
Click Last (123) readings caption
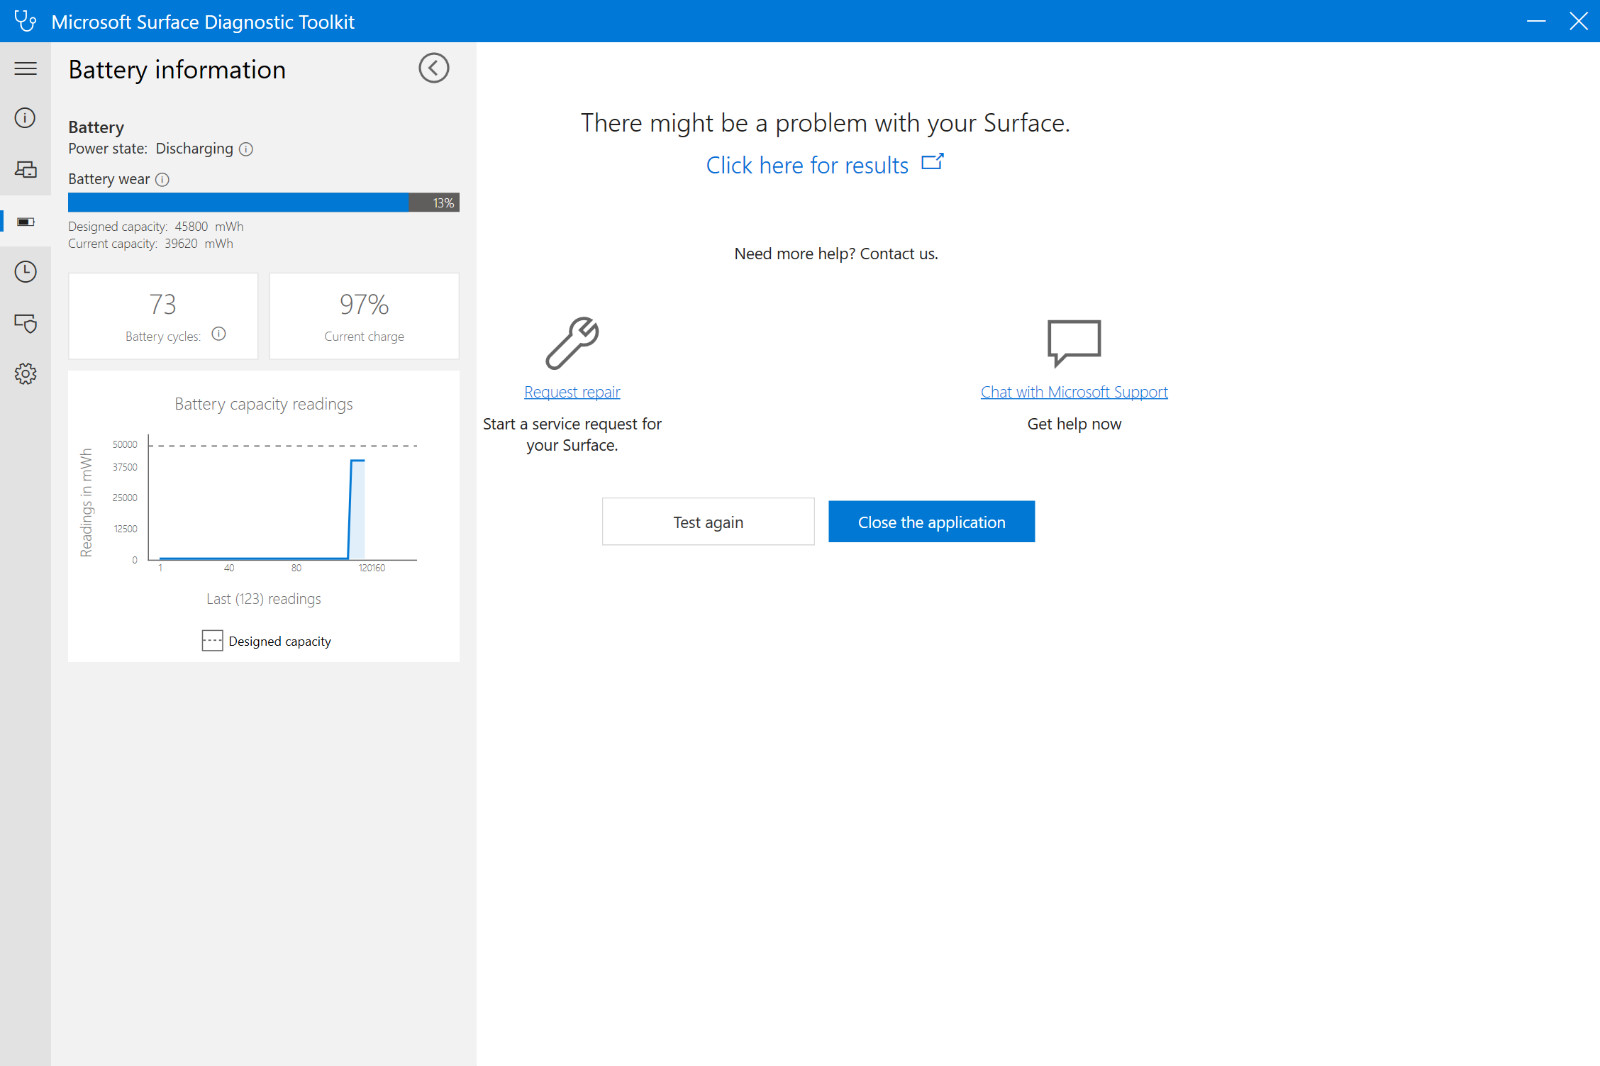point(264,599)
